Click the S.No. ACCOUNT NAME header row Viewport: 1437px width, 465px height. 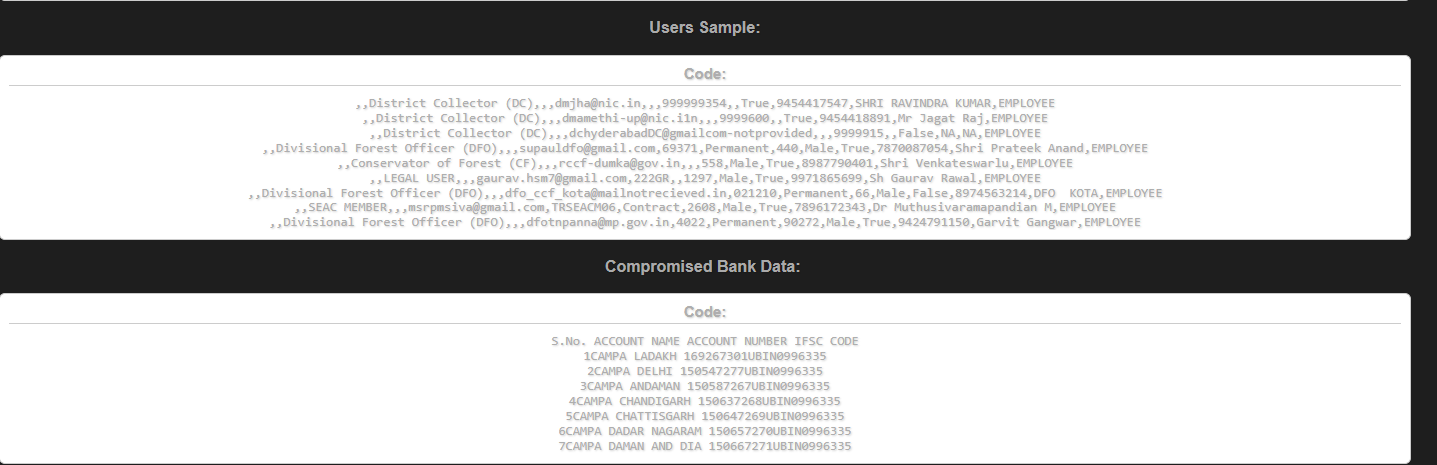click(705, 341)
